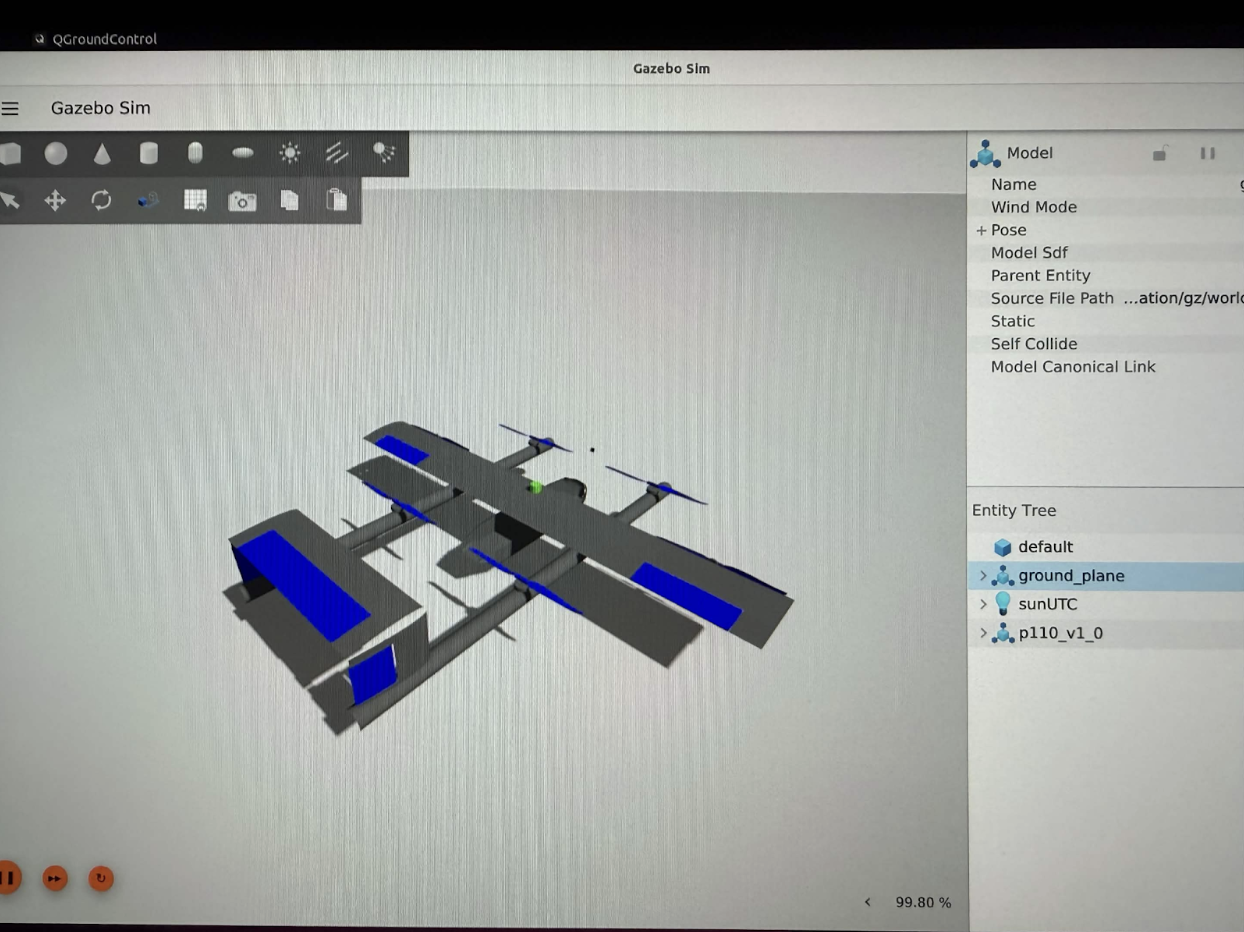This screenshot has height=932, width=1244.
Task: Insert a sphere shape
Action: coord(56,153)
